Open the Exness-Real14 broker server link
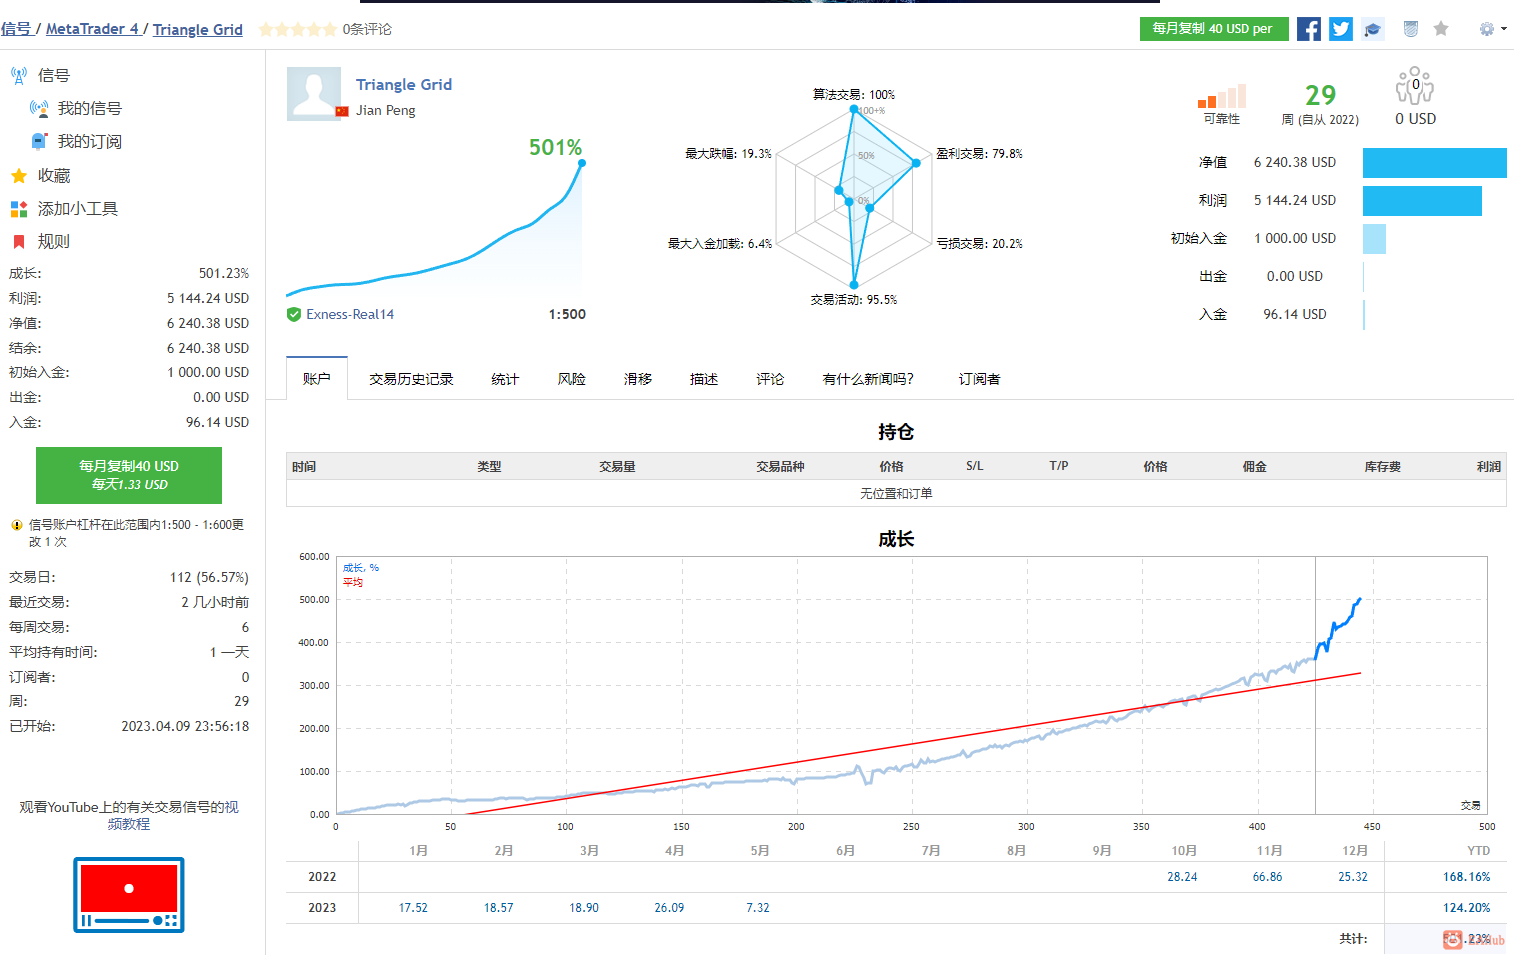 (350, 314)
